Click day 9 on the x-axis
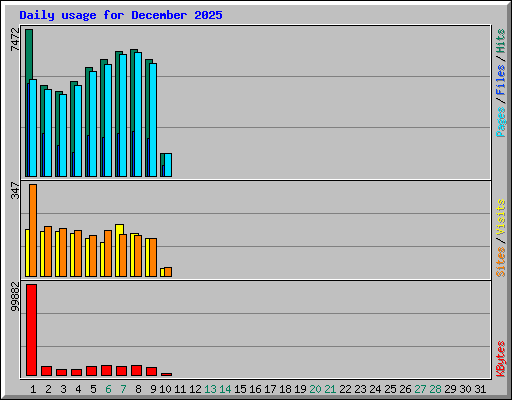 tap(153, 389)
